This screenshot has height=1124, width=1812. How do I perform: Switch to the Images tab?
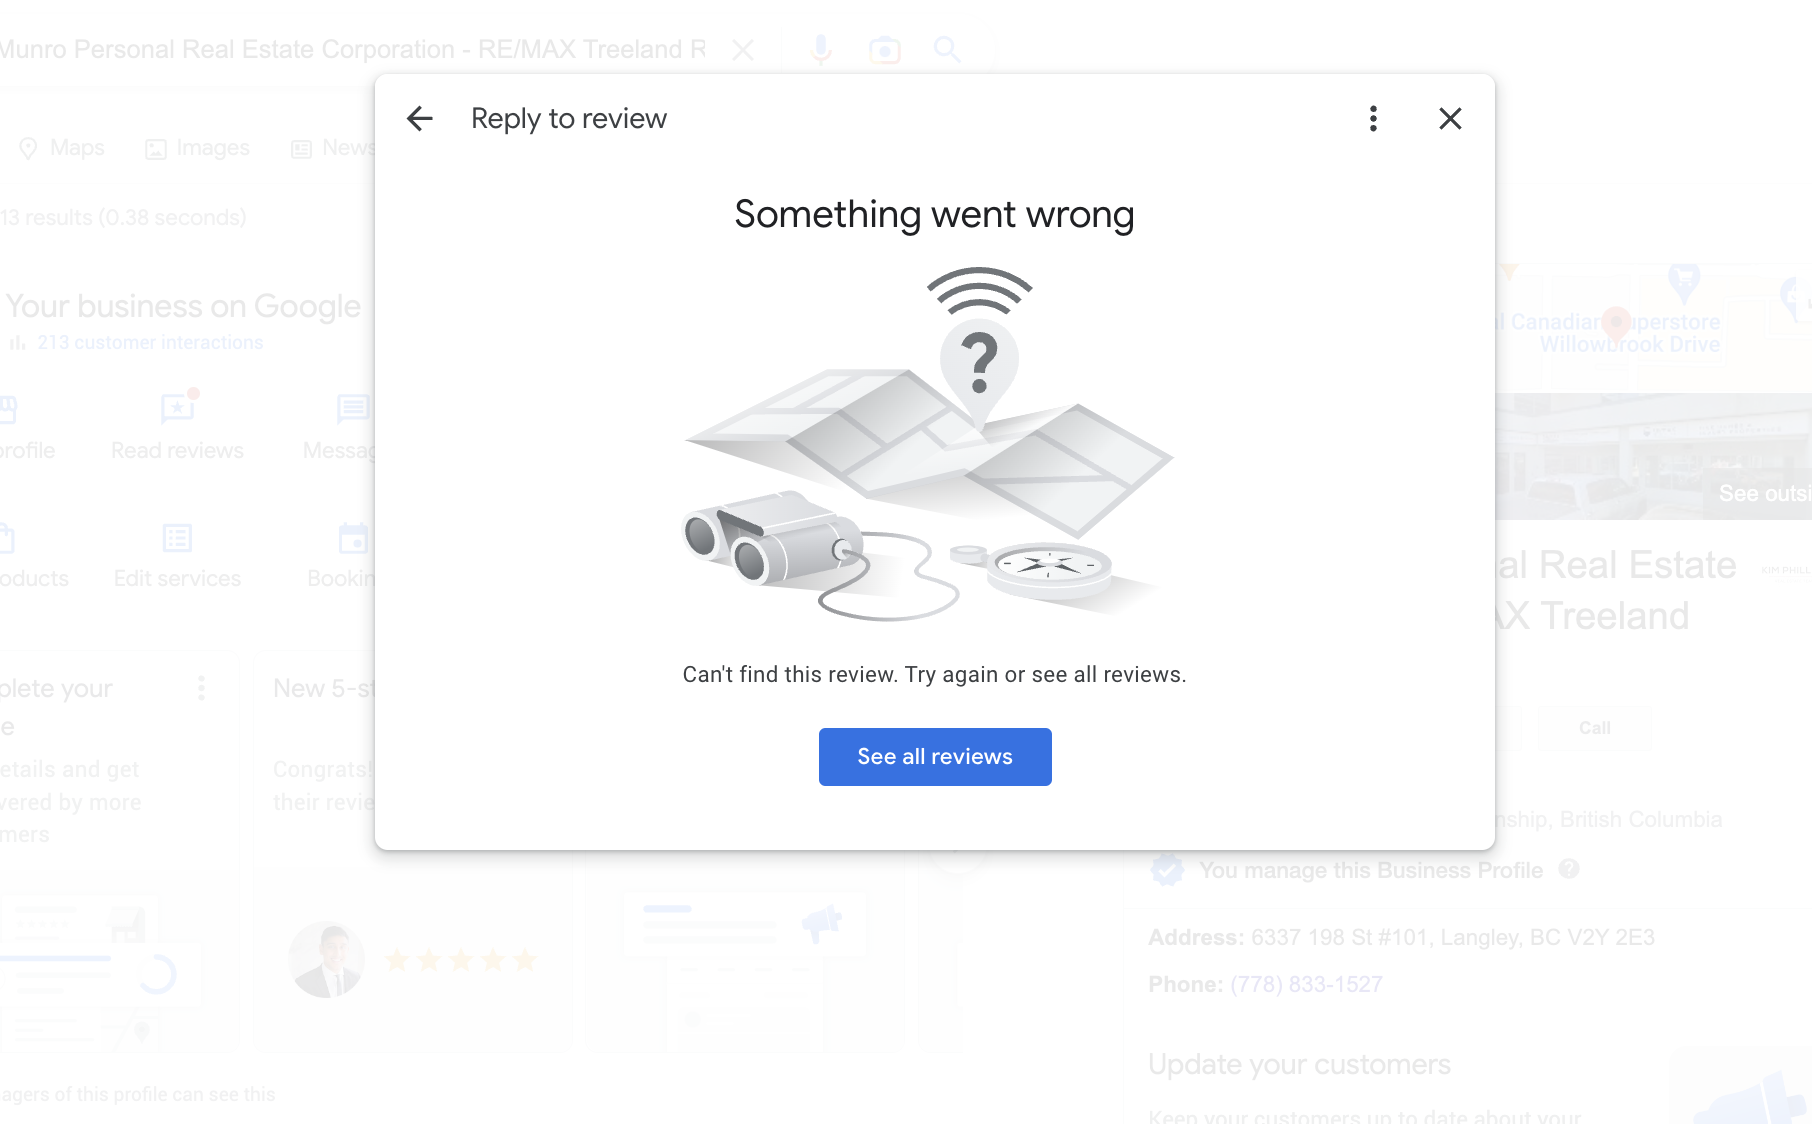[x=198, y=148]
